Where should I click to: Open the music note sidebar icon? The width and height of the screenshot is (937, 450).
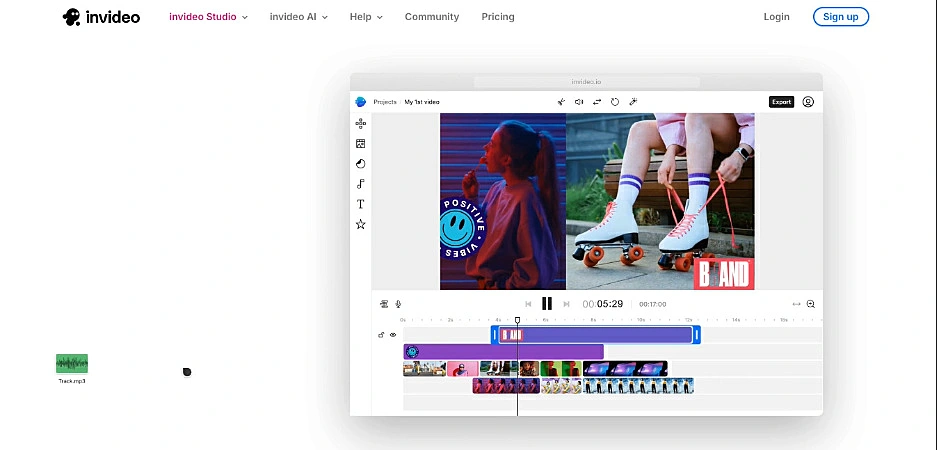[360, 184]
